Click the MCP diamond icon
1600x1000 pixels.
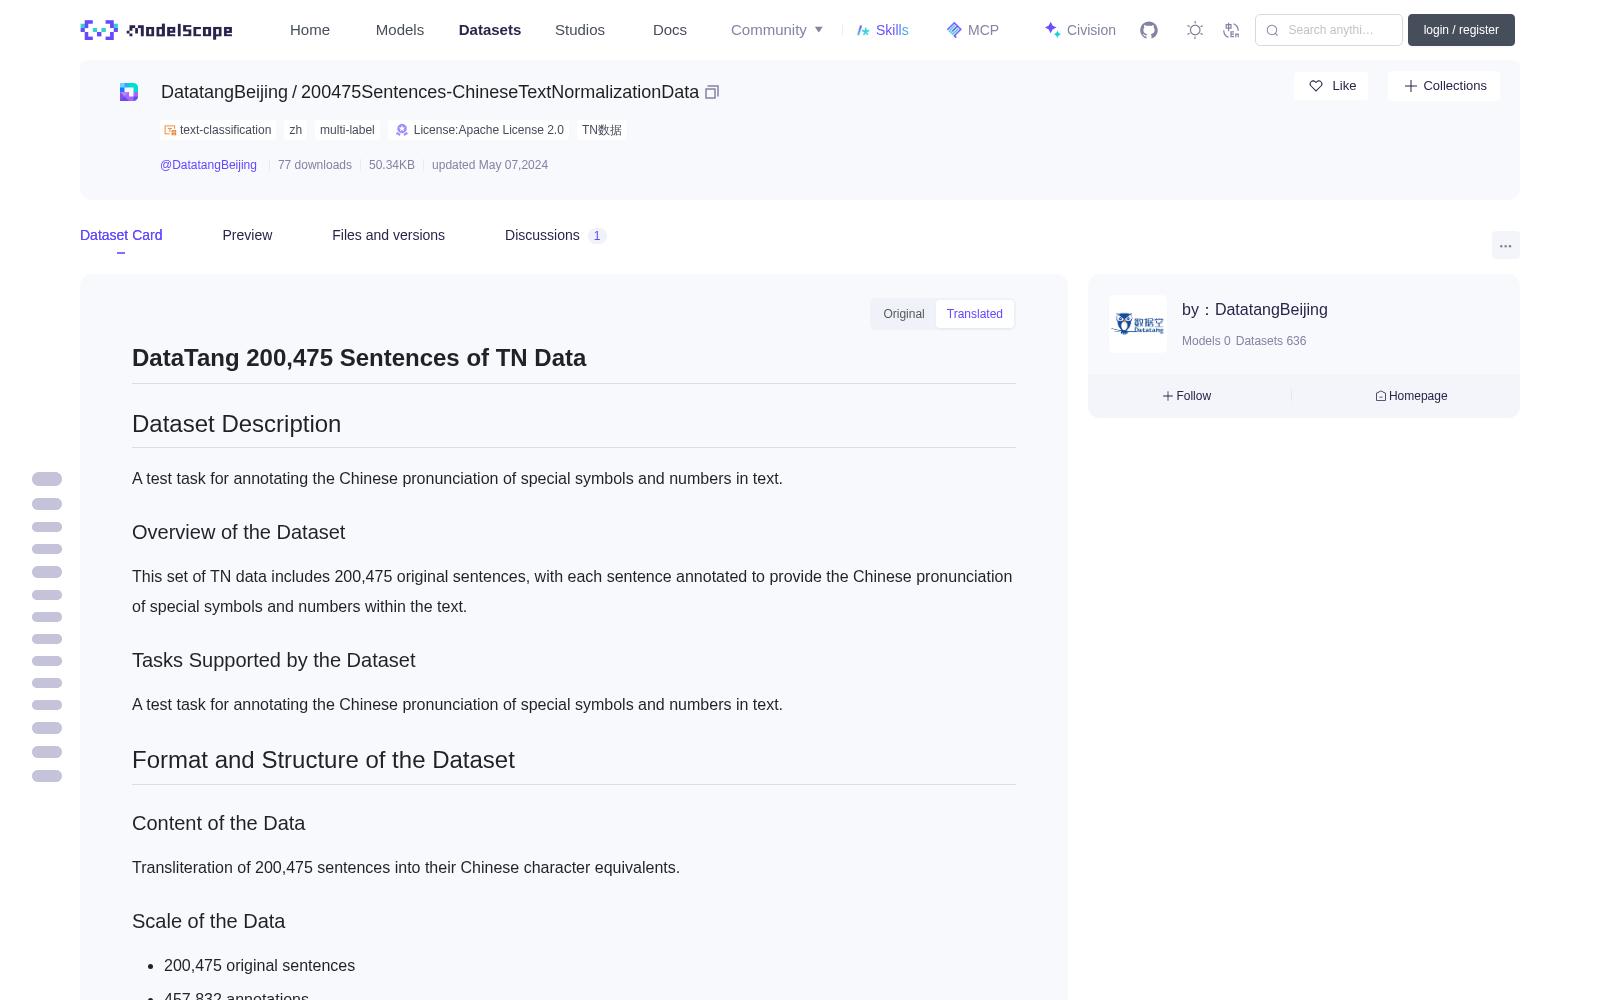tap(954, 30)
